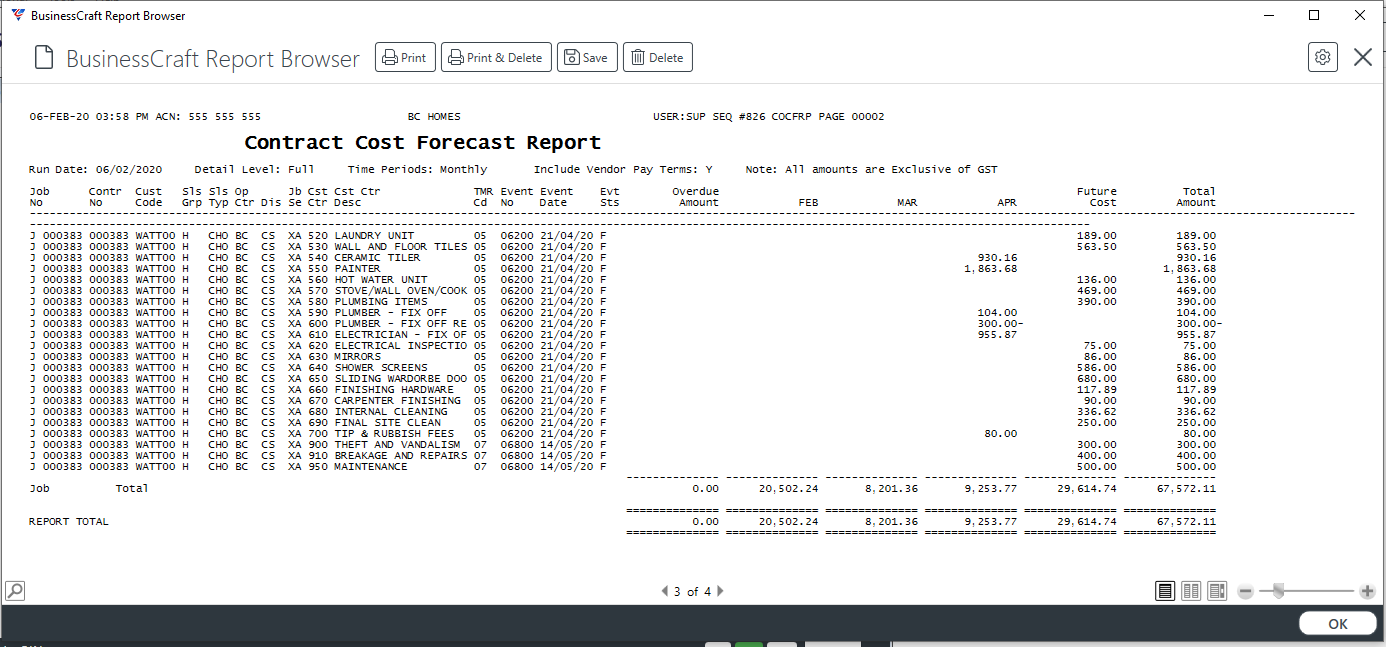Select the FINAL SITE CLEAN description
Viewport: 1386px width, 647px height.
pyautogui.click(x=387, y=422)
